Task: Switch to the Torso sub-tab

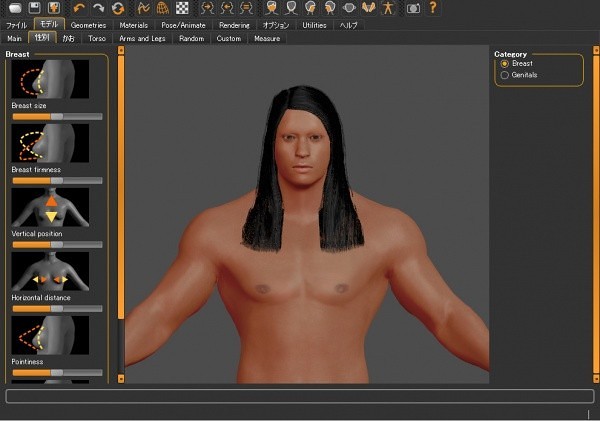Action: [x=97, y=39]
